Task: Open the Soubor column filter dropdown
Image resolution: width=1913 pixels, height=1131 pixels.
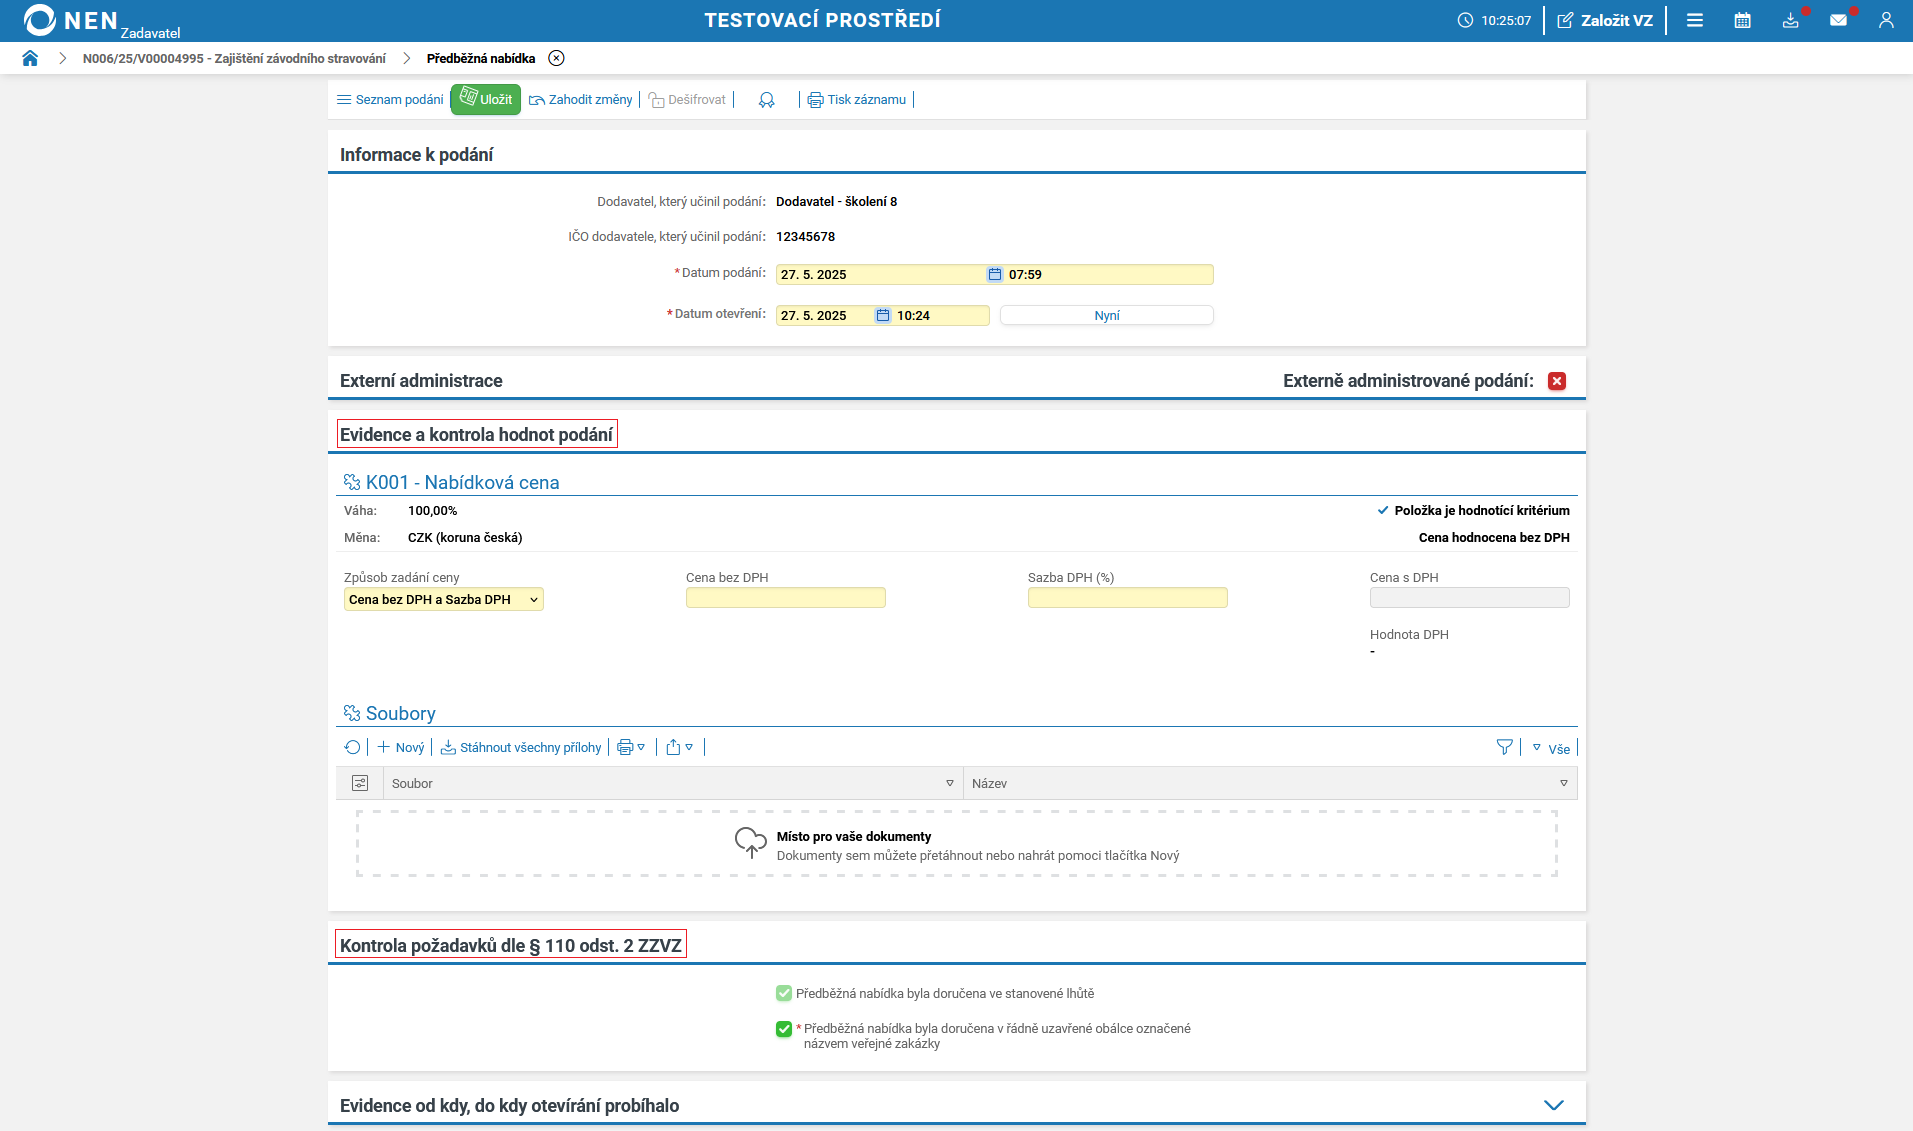Action: point(949,783)
